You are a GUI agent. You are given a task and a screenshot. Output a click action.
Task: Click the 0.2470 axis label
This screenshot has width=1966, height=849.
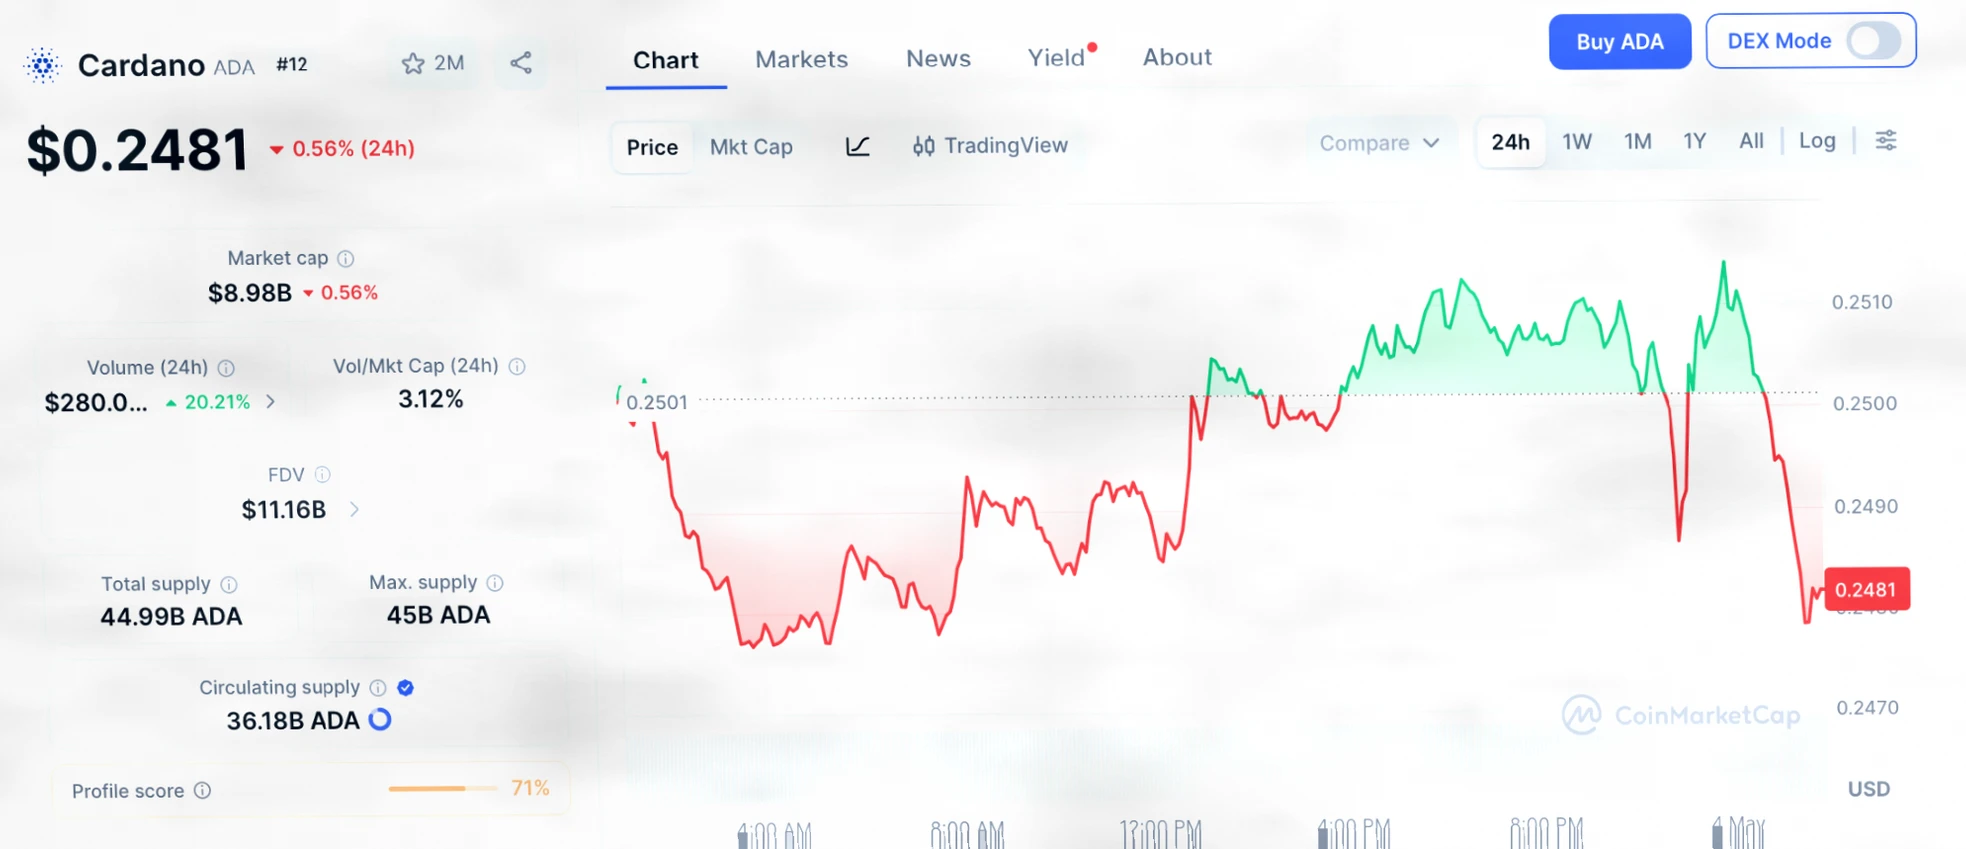coord(1867,708)
